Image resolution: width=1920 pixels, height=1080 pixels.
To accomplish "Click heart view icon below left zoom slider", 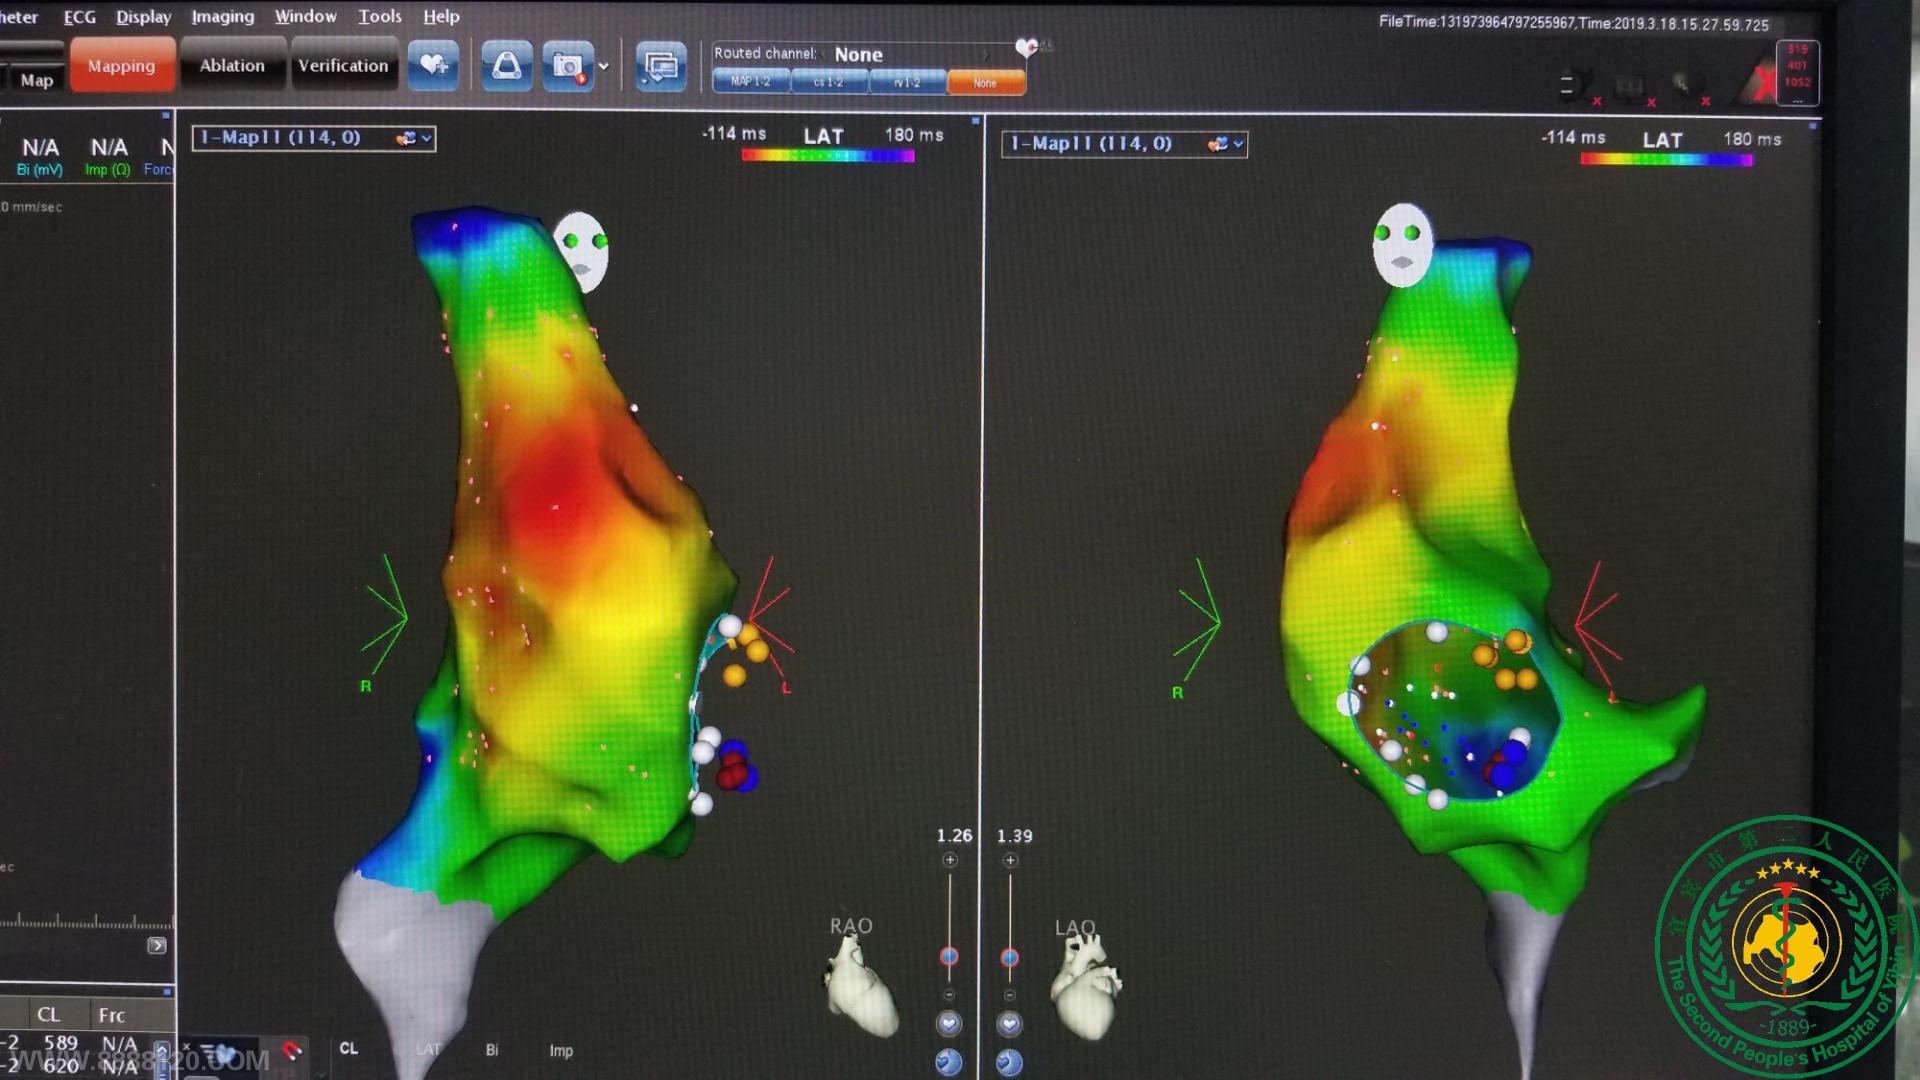I will click(x=949, y=1023).
